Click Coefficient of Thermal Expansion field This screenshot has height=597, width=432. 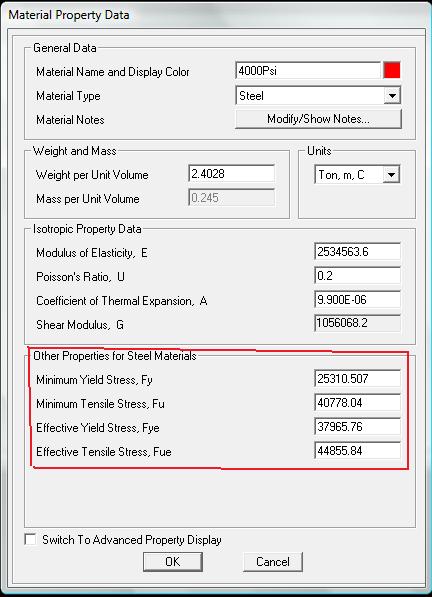[357, 300]
